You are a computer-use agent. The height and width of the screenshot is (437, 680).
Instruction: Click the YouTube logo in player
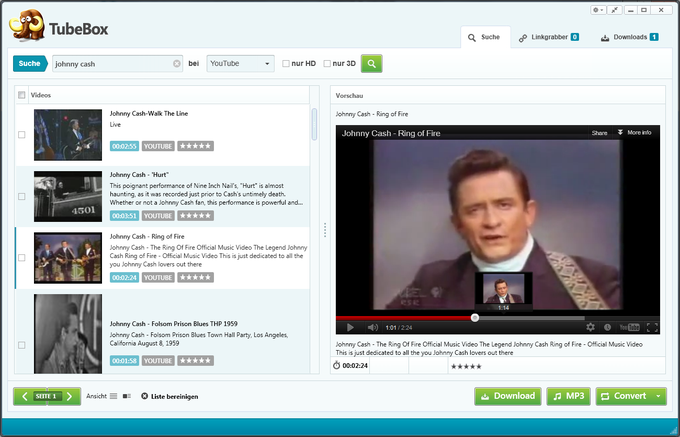point(629,327)
